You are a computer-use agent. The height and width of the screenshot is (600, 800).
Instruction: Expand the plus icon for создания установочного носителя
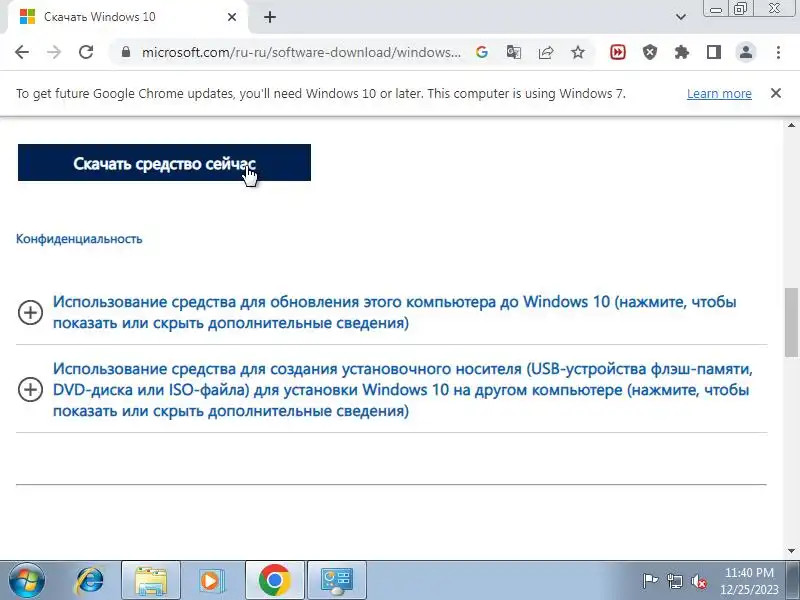pyautogui.click(x=31, y=390)
